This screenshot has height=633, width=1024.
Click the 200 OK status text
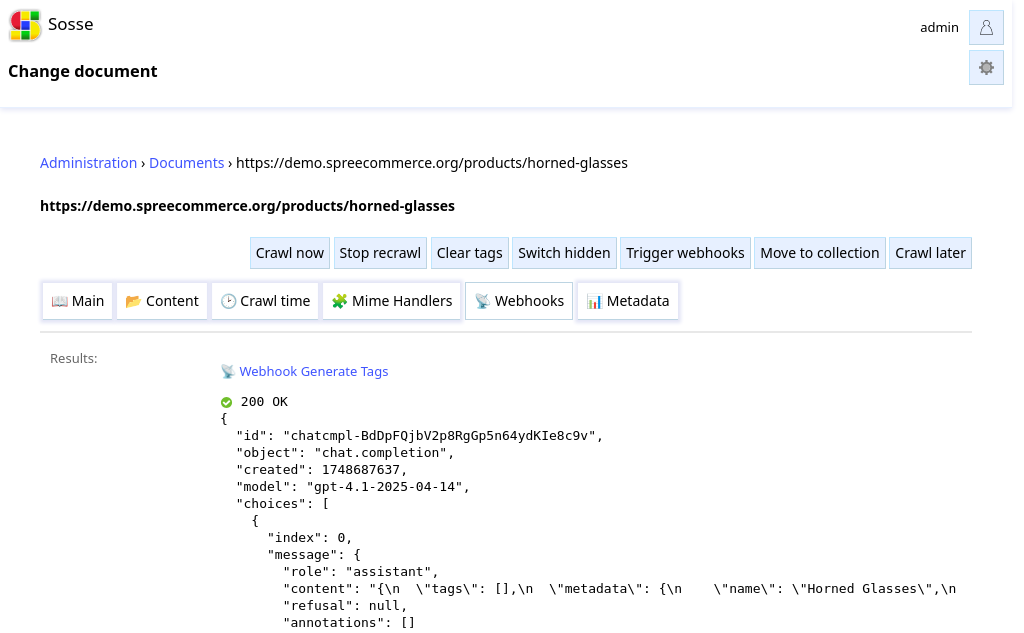(264, 402)
